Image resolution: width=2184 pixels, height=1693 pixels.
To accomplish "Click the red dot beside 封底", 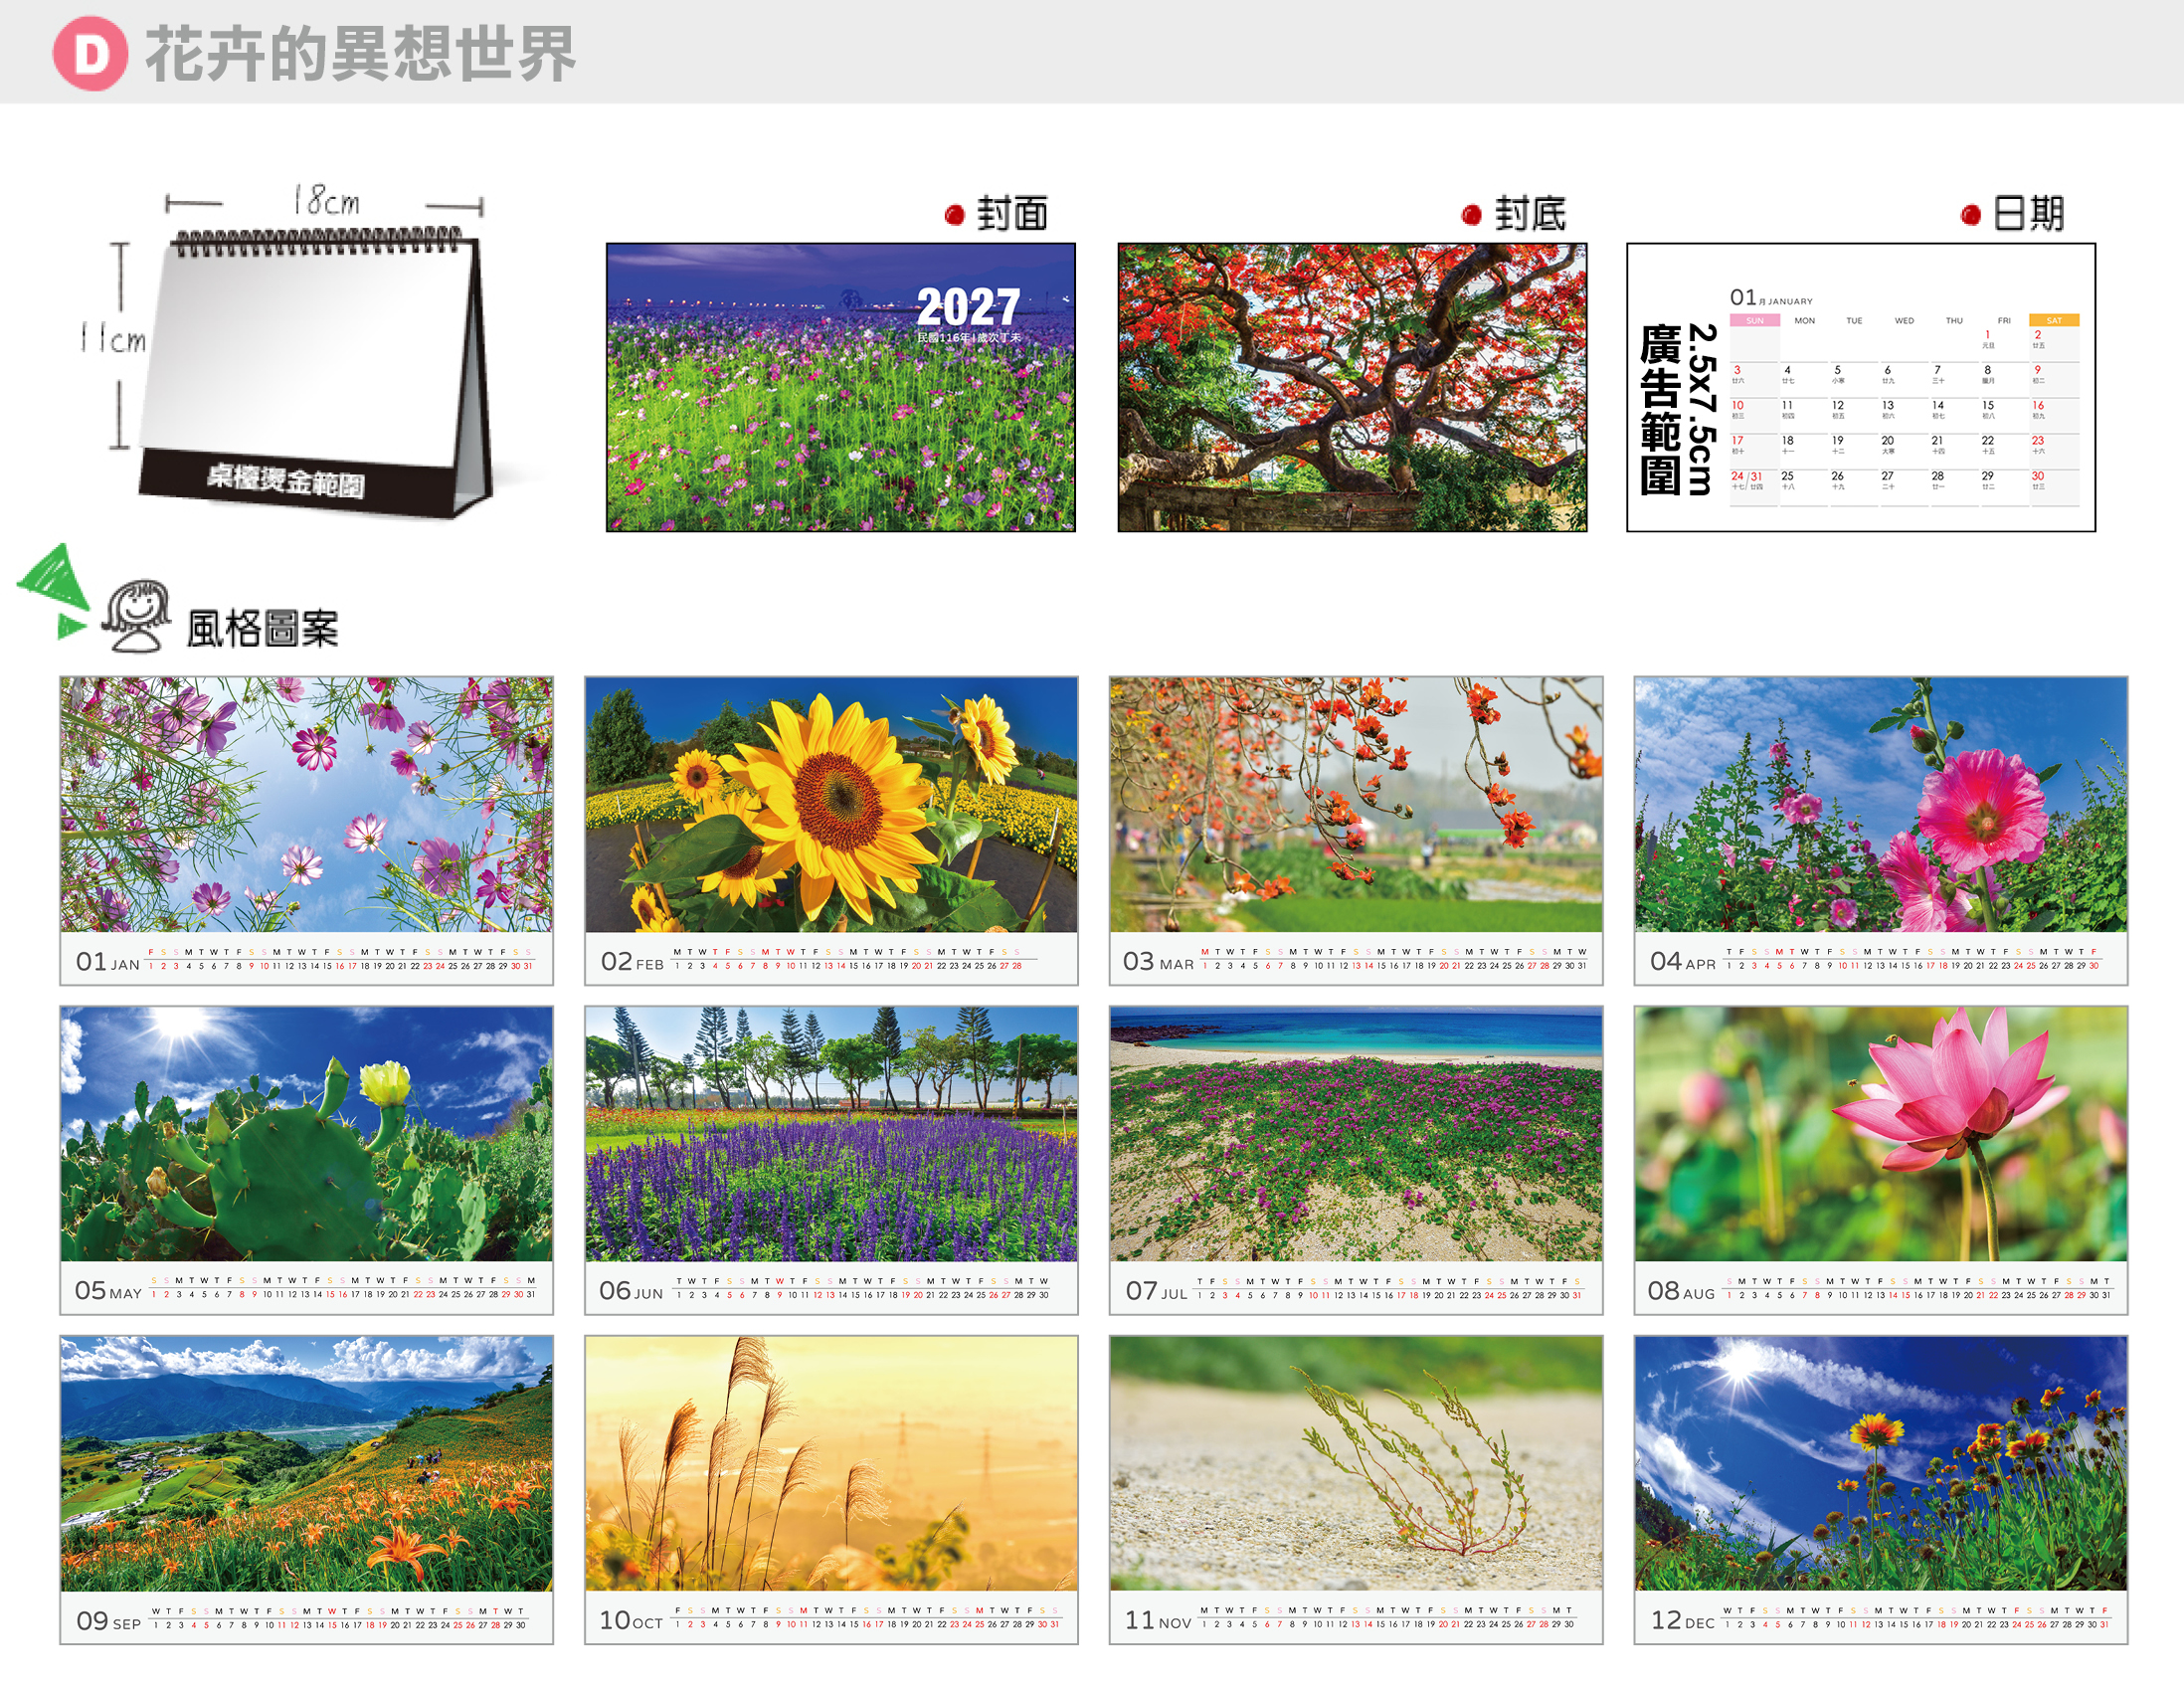I will click(x=1471, y=215).
